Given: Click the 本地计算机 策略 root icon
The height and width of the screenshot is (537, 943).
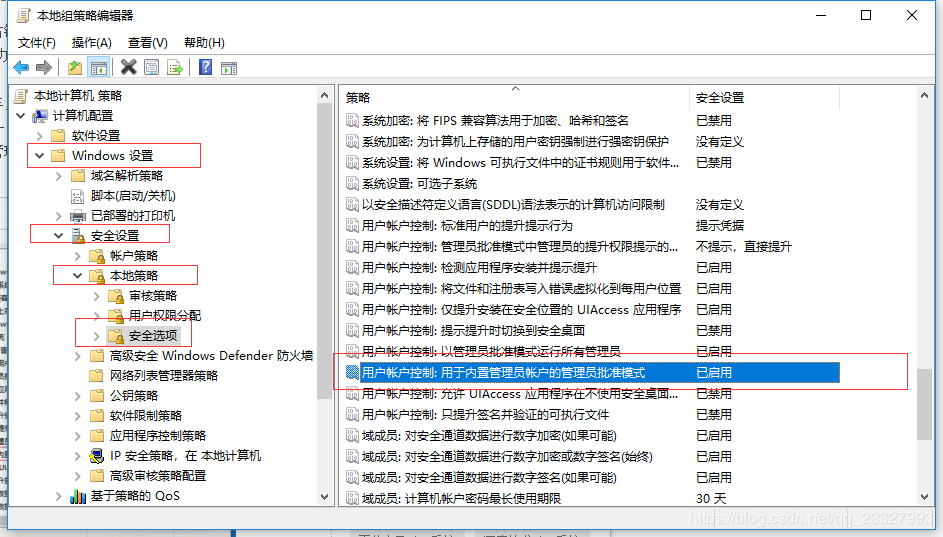Looking at the screenshot, I should point(21,96).
